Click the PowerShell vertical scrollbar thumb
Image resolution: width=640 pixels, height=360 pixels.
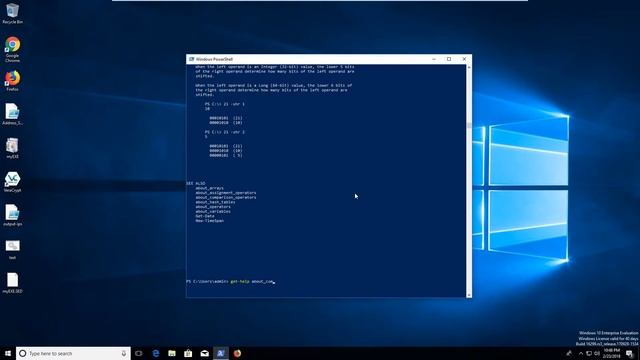pos(469,125)
